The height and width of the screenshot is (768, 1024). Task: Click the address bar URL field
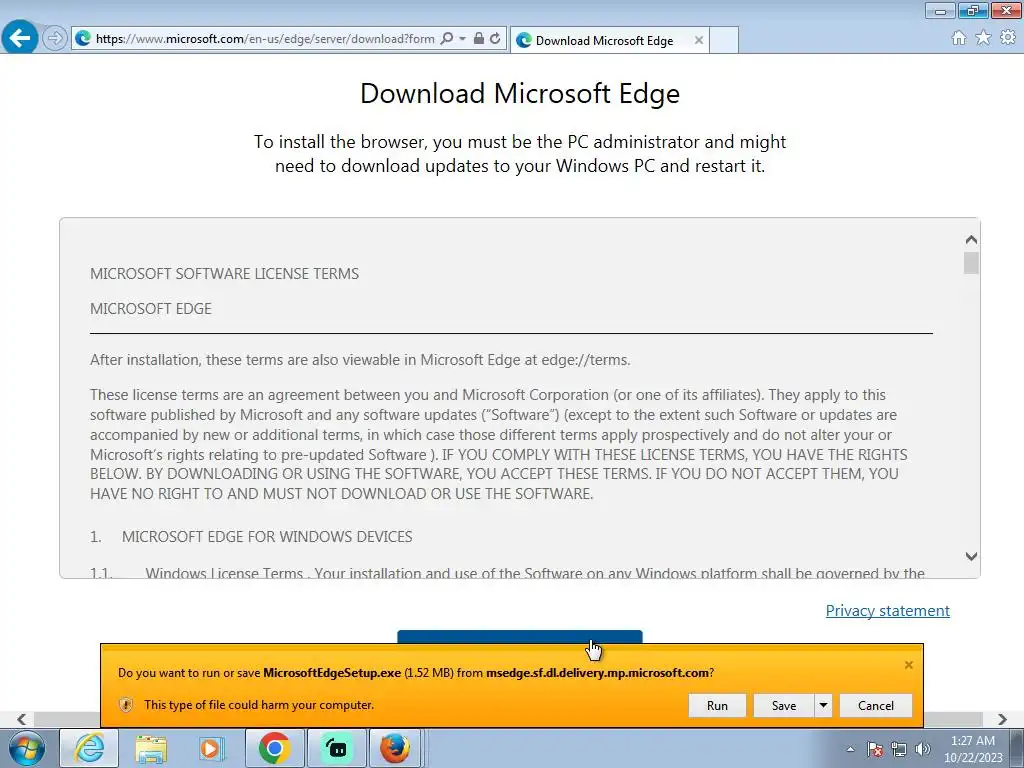[264, 39]
